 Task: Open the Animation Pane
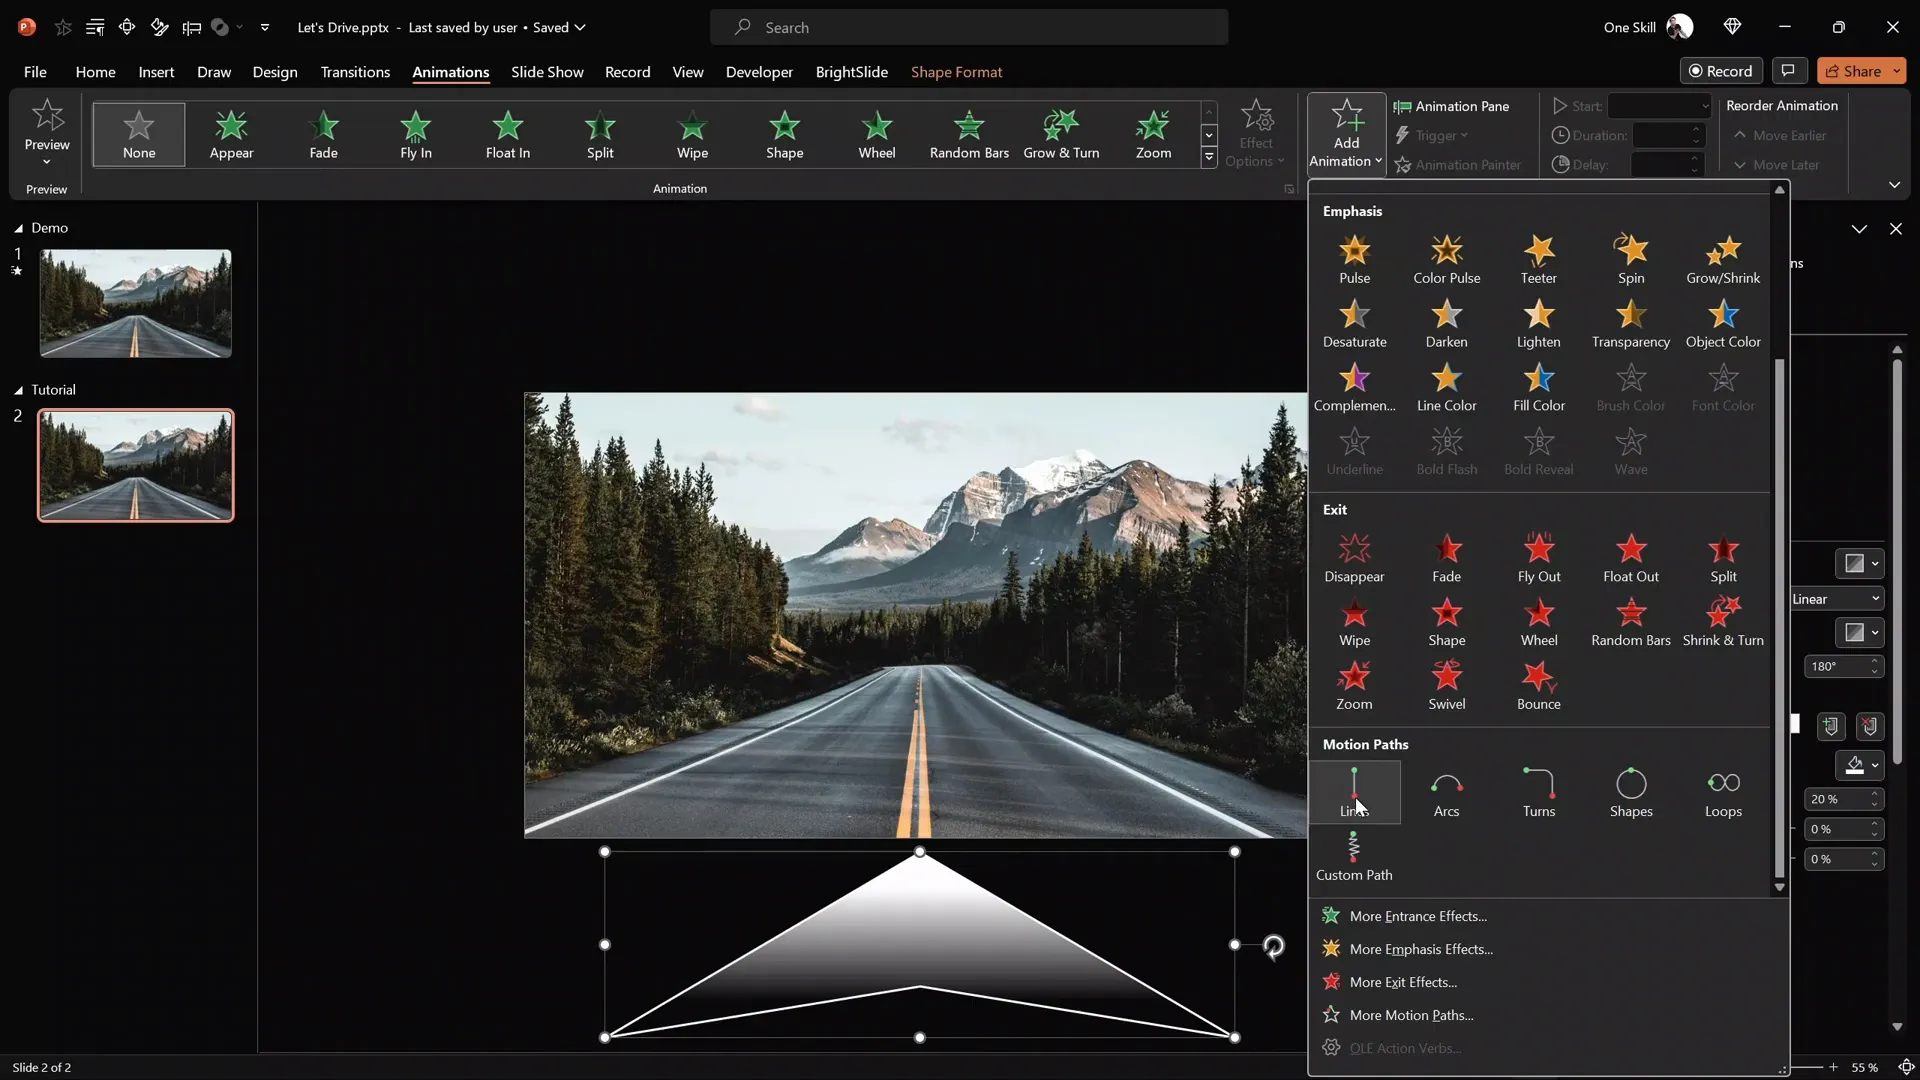[x=1451, y=106]
